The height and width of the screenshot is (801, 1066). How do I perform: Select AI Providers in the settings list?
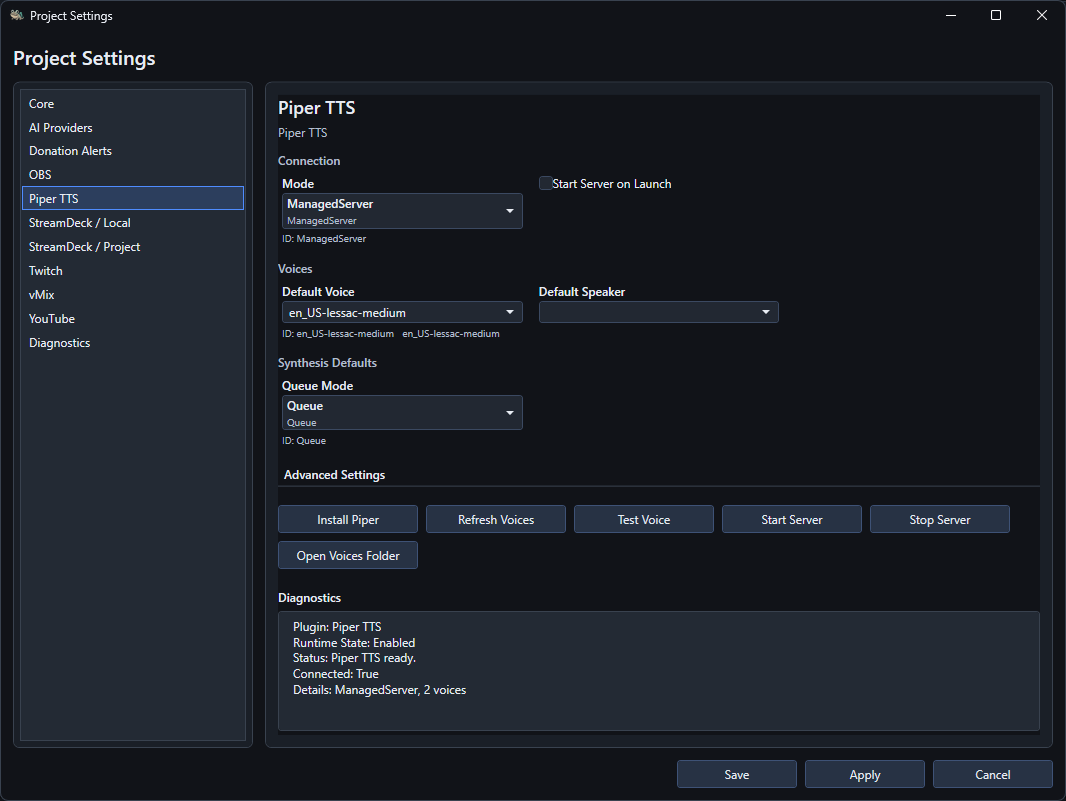click(132, 128)
